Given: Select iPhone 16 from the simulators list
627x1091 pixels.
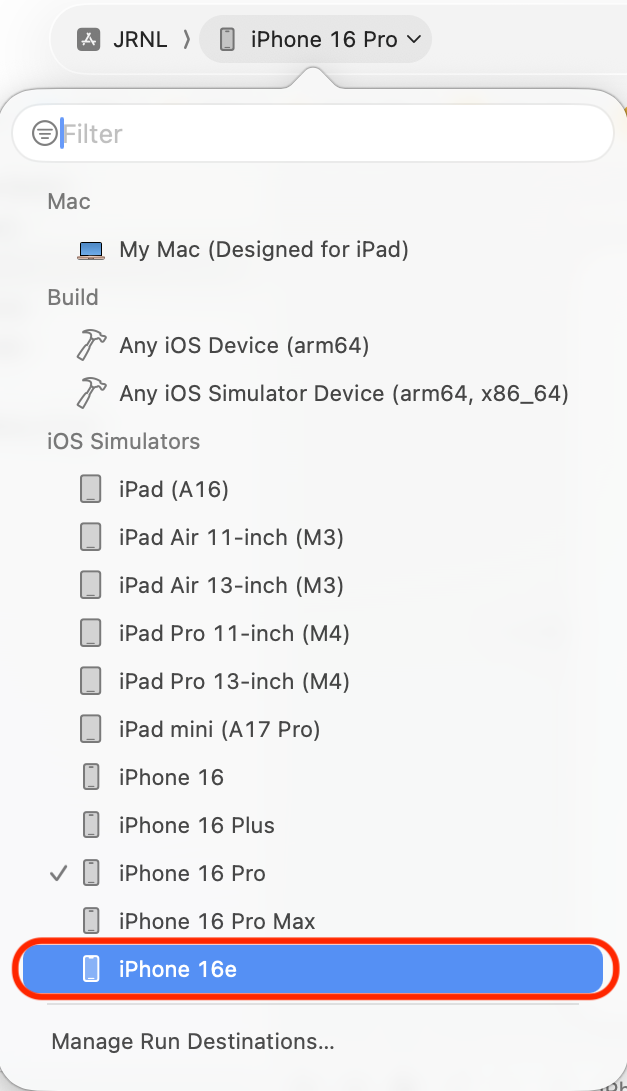Looking at the screenshot, I should (x=171, y=777).
